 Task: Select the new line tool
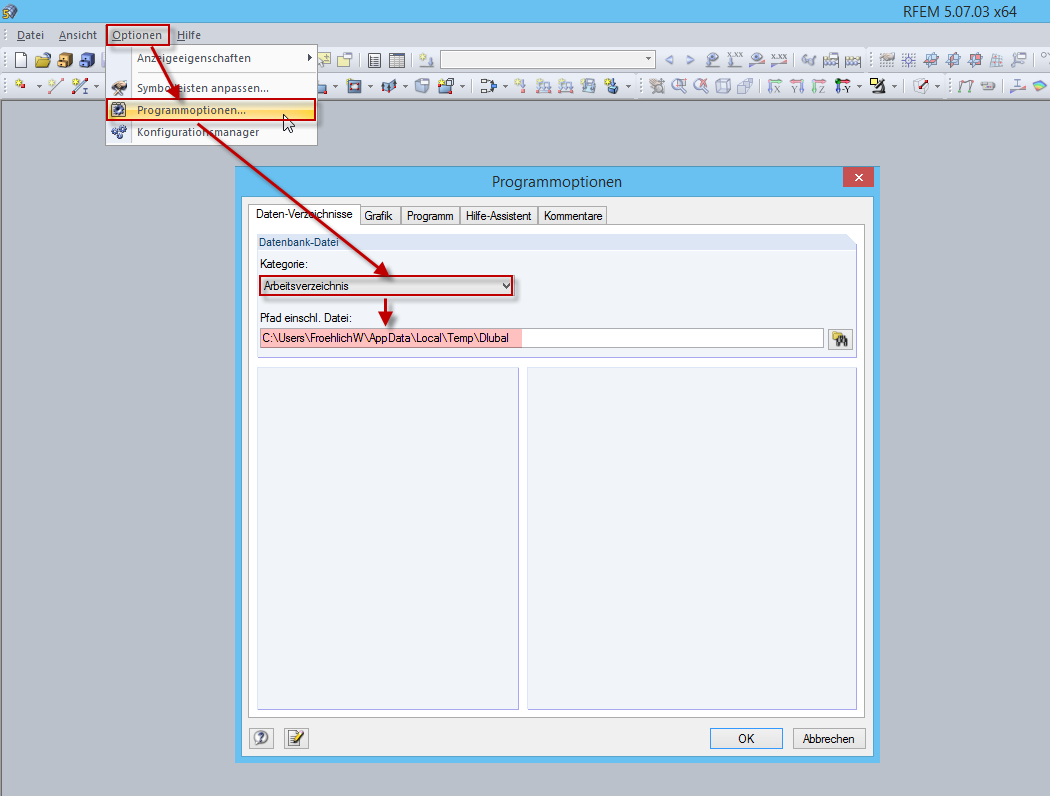click(x=56, y=86)
